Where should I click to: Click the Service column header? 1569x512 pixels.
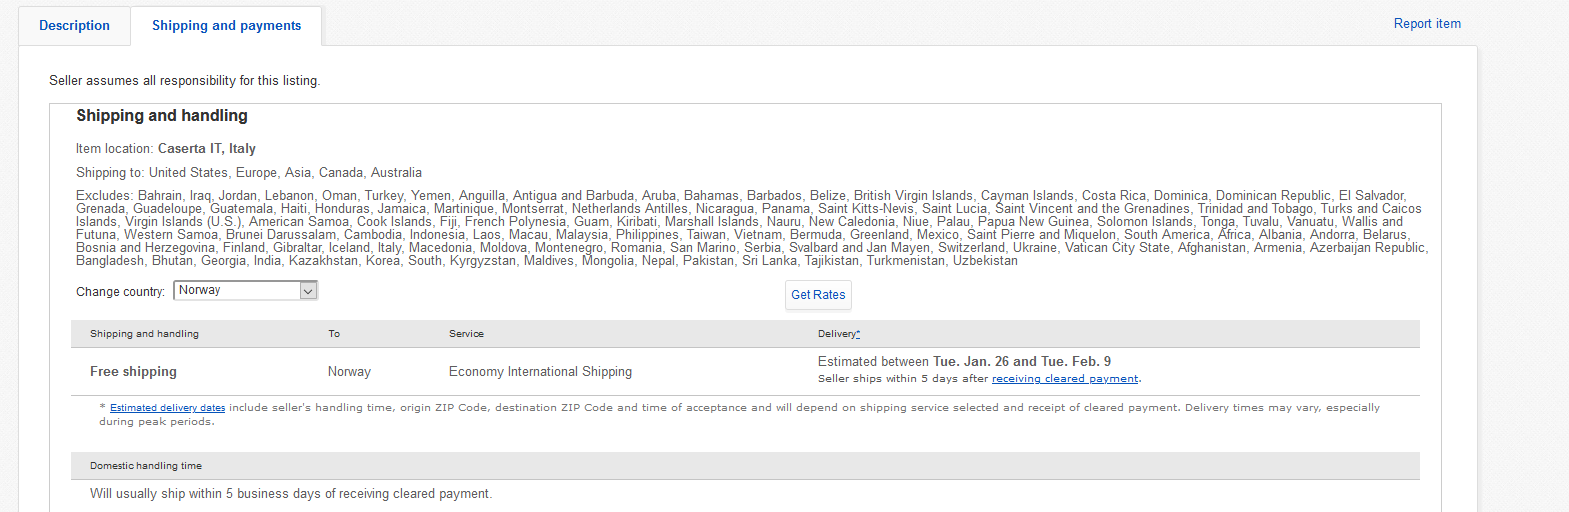click(466, 334)
